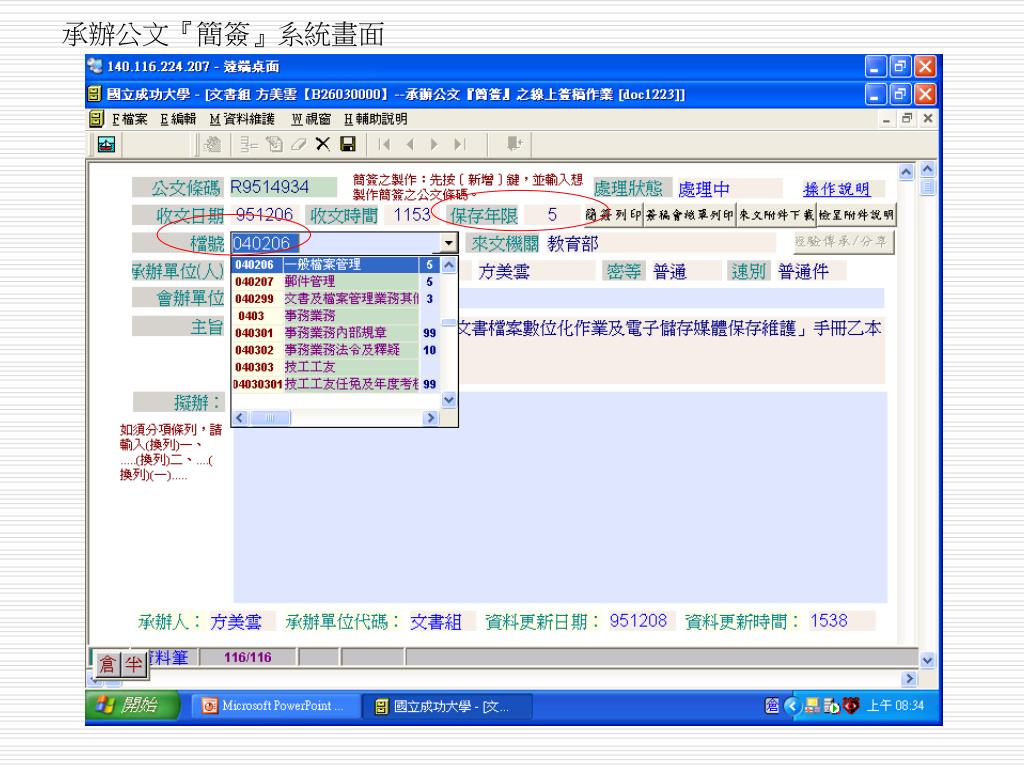Click the 處理狀態 field 處理中

point(728,189)
